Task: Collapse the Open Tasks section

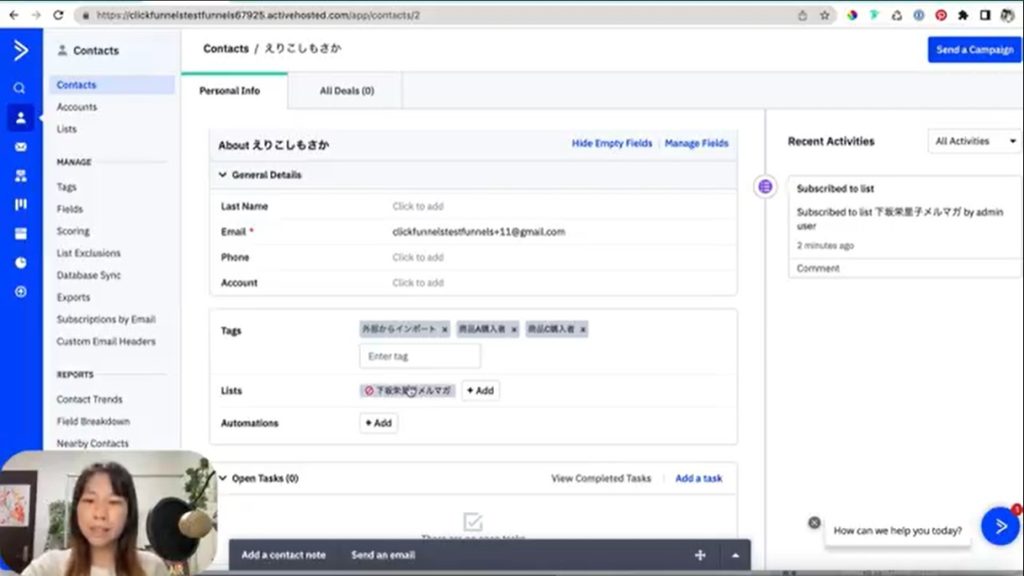Action: [223, 478]
